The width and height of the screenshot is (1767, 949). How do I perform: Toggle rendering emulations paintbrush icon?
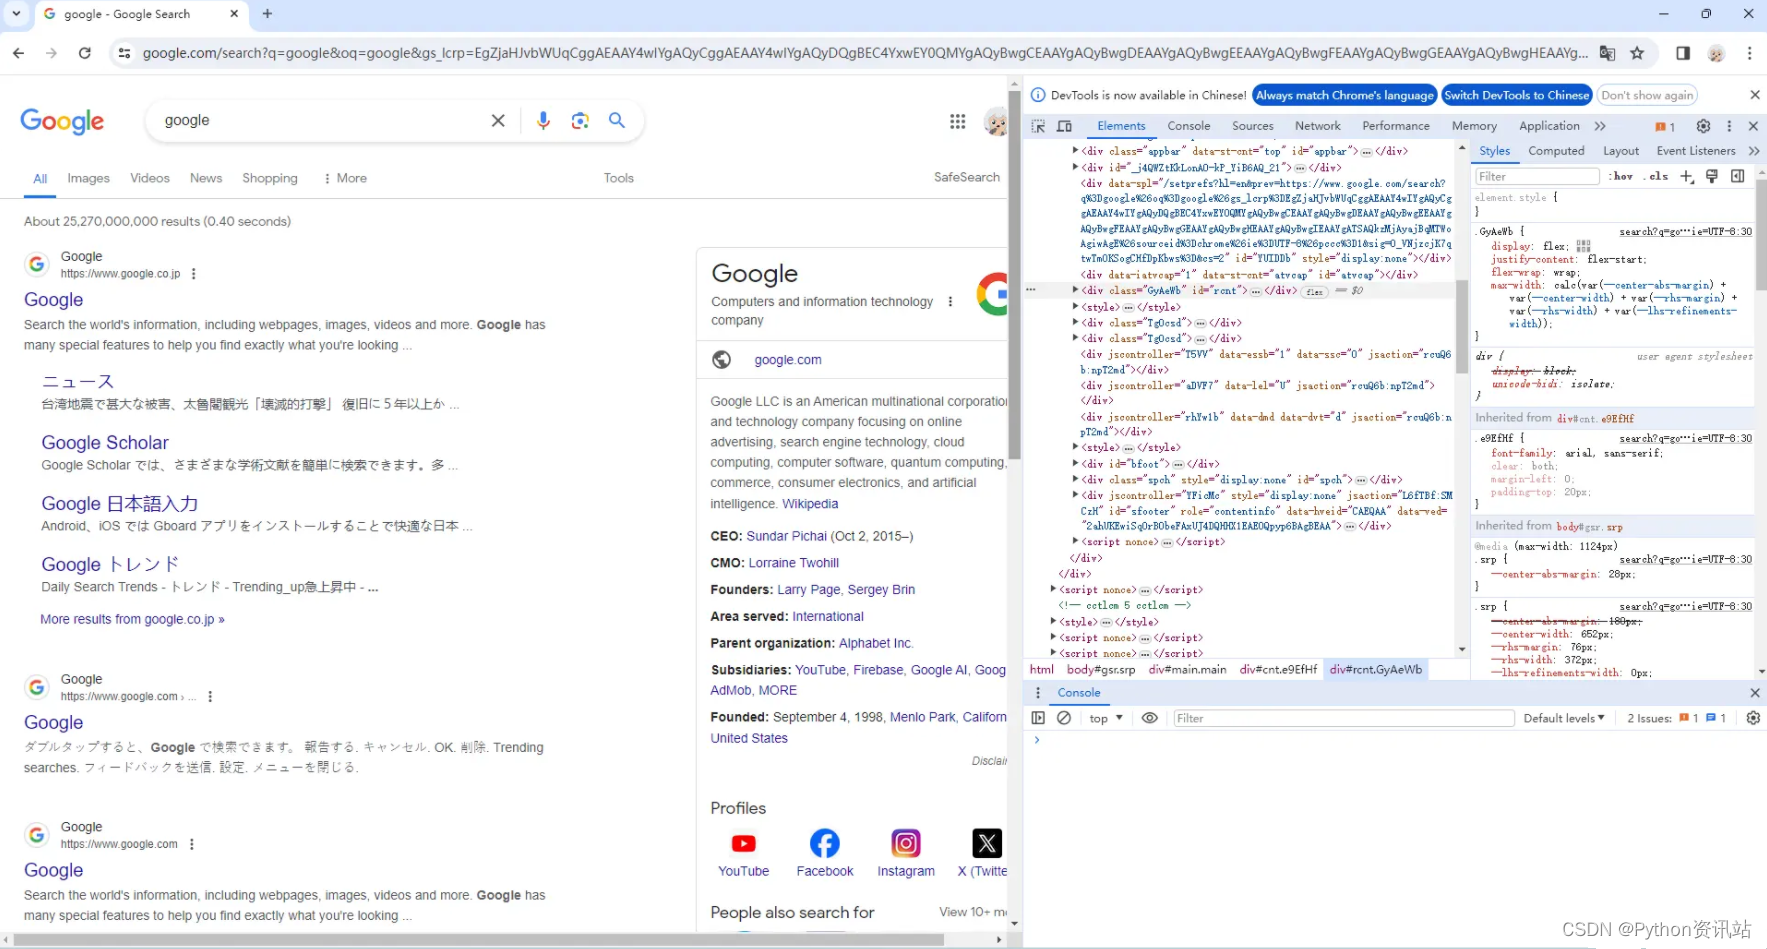coord(1712,176)
